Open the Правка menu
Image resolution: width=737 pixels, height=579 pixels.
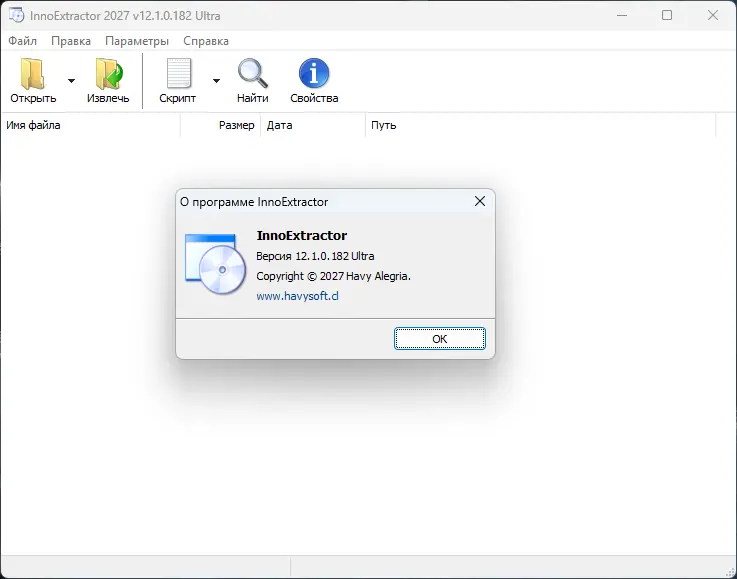71,41
